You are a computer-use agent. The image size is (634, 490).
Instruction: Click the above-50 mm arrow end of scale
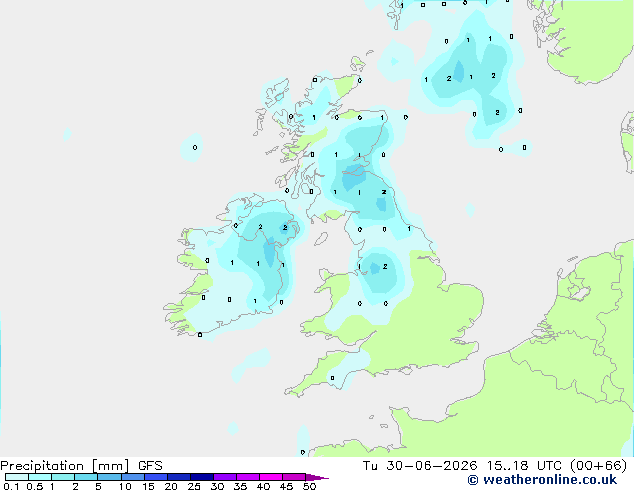tap(317, 477)
